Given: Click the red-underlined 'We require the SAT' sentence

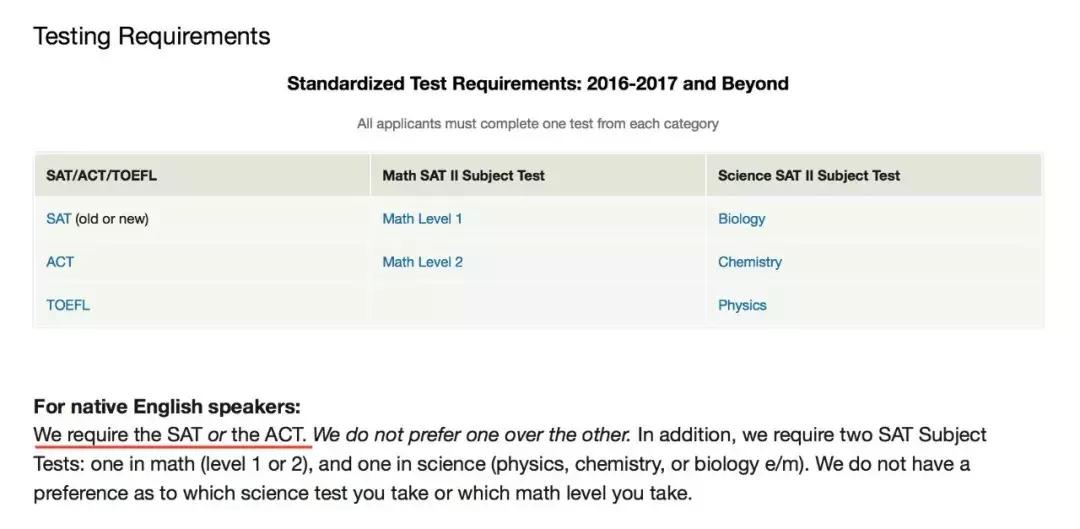Looking at the screenshot, I should pos(172,435).
